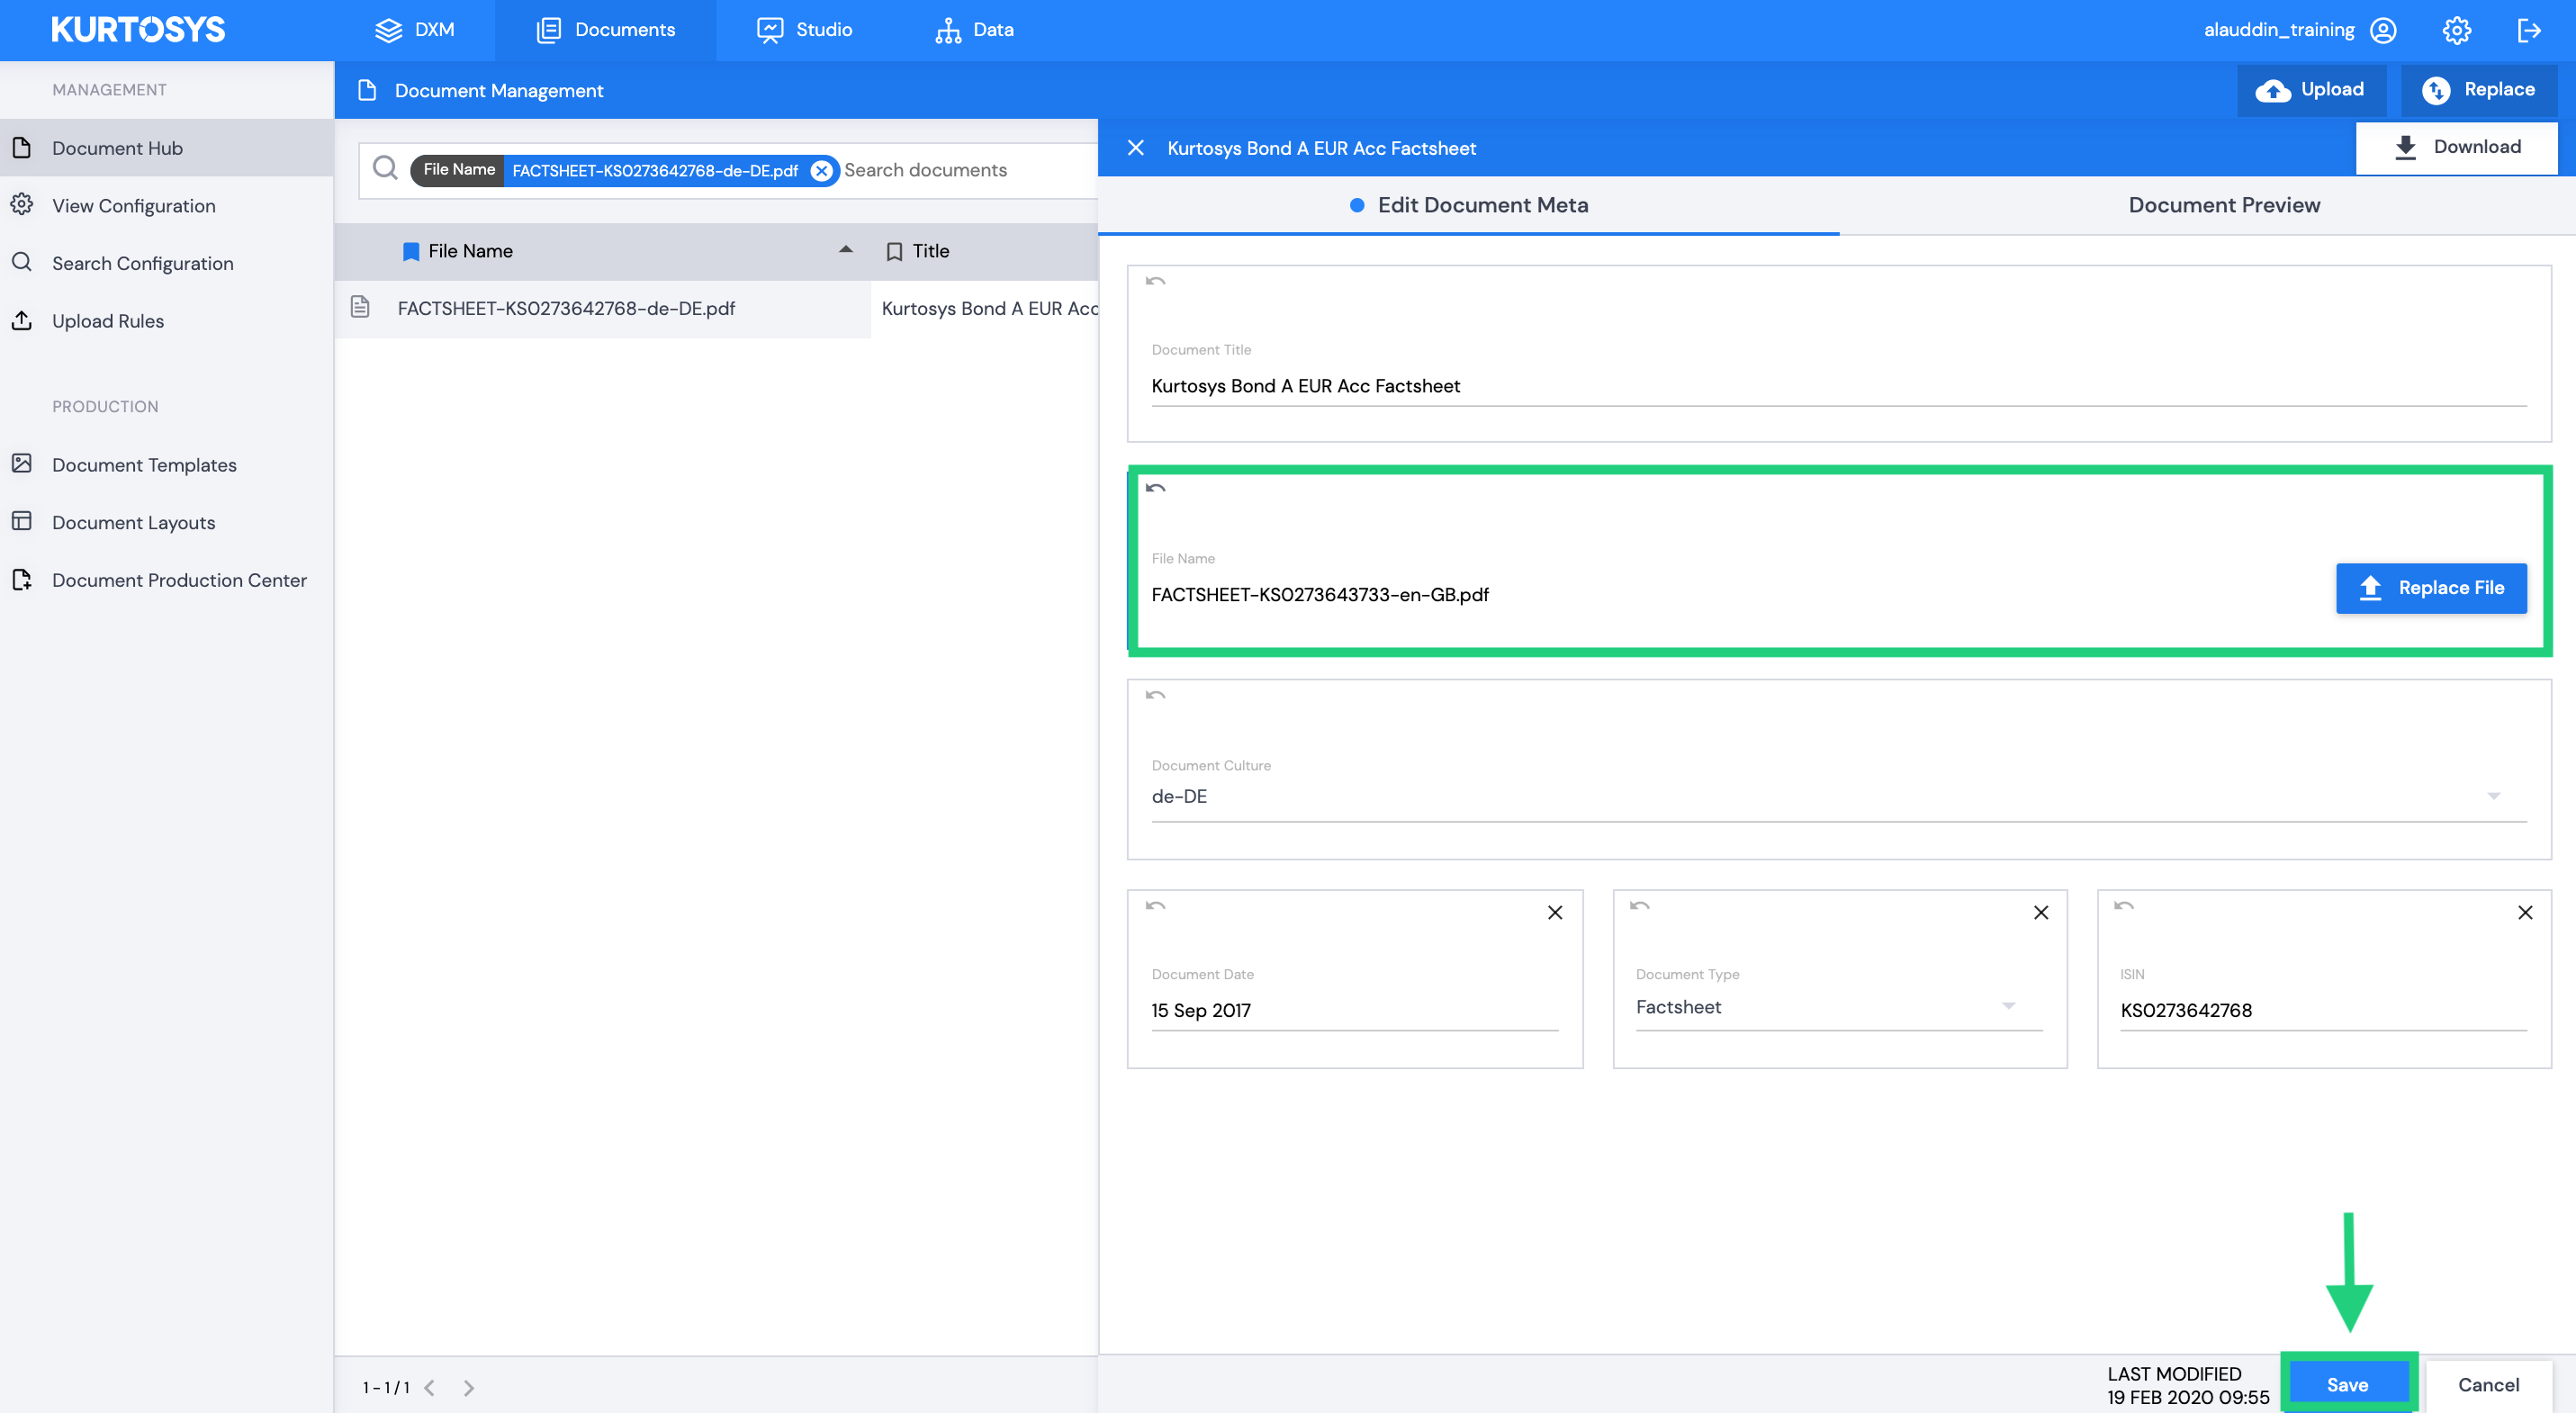The height and width of the screenshot is (1413, 2576).
Task: Click the Kurtosys logo
Action: point(138,30)
